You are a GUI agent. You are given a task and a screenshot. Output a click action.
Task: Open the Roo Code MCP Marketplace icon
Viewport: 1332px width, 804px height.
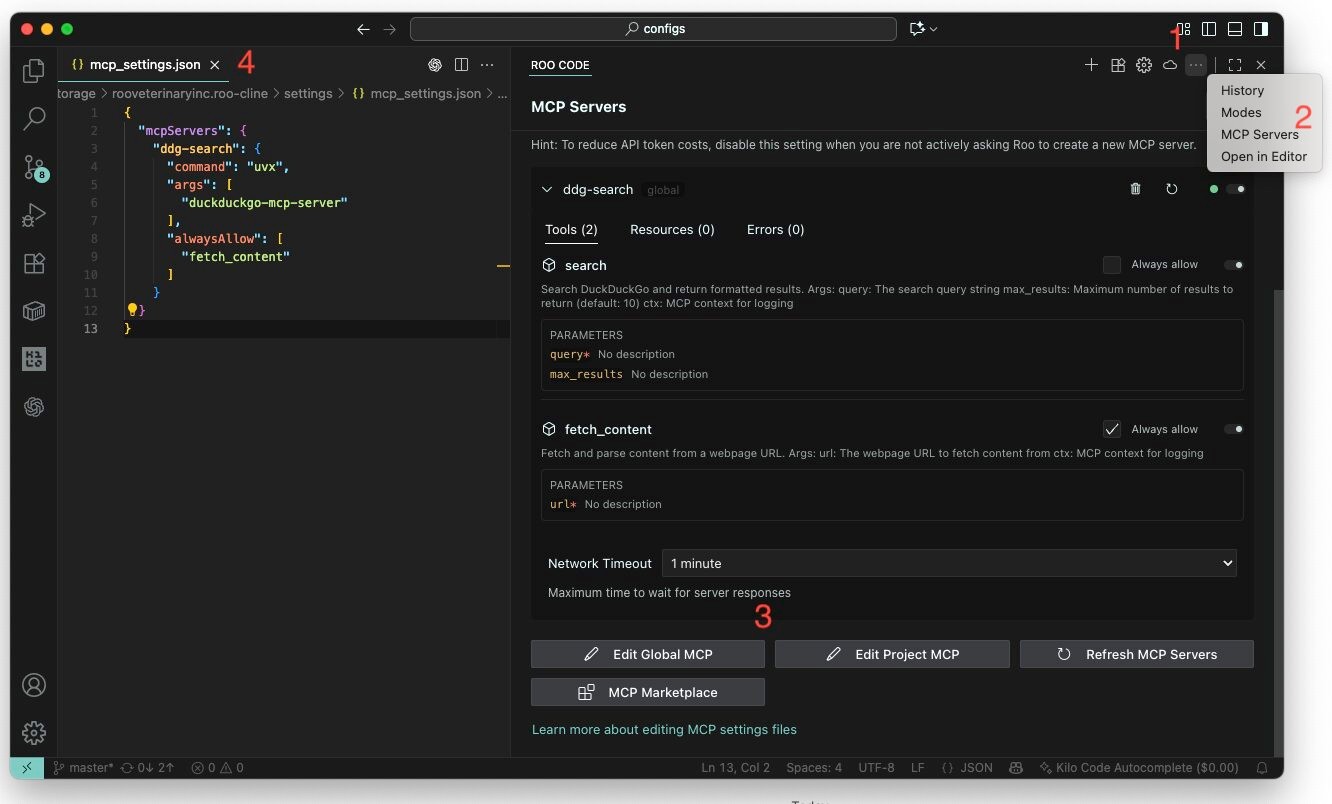[1117, 65]
